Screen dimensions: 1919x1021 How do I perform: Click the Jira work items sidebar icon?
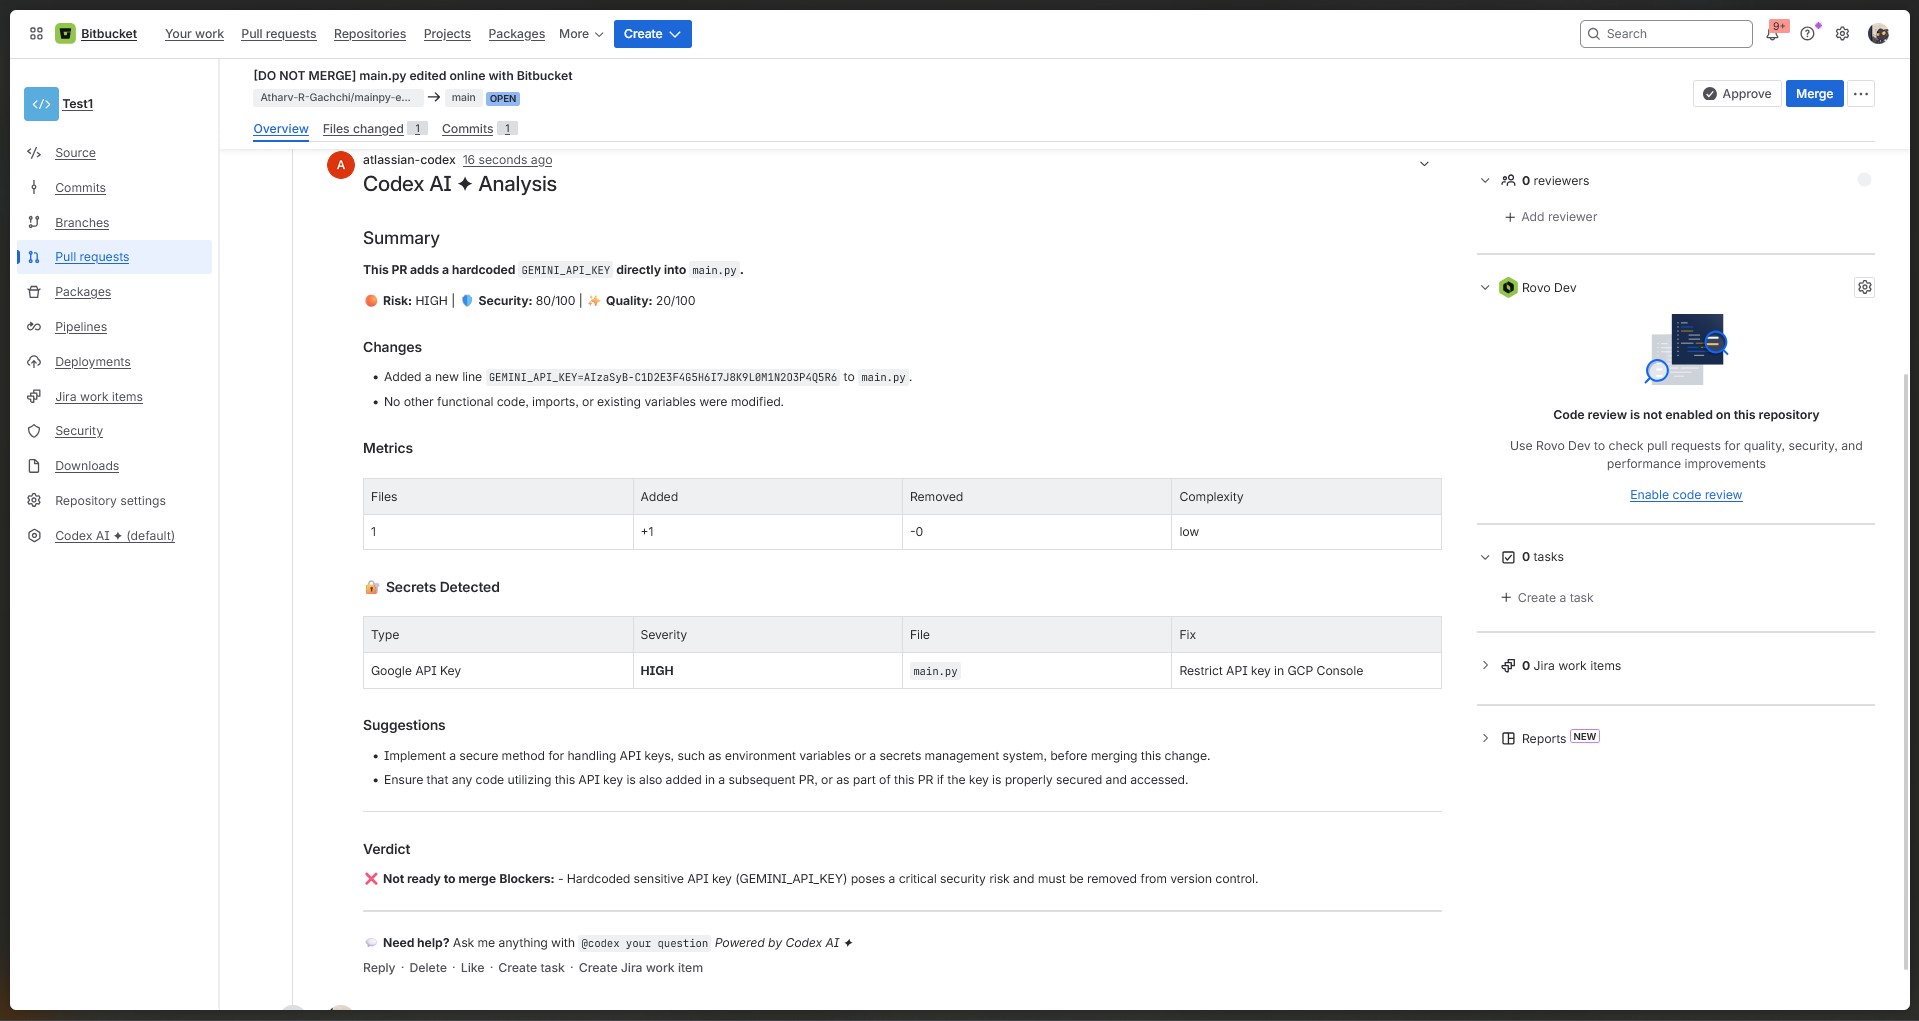point(34,397)
